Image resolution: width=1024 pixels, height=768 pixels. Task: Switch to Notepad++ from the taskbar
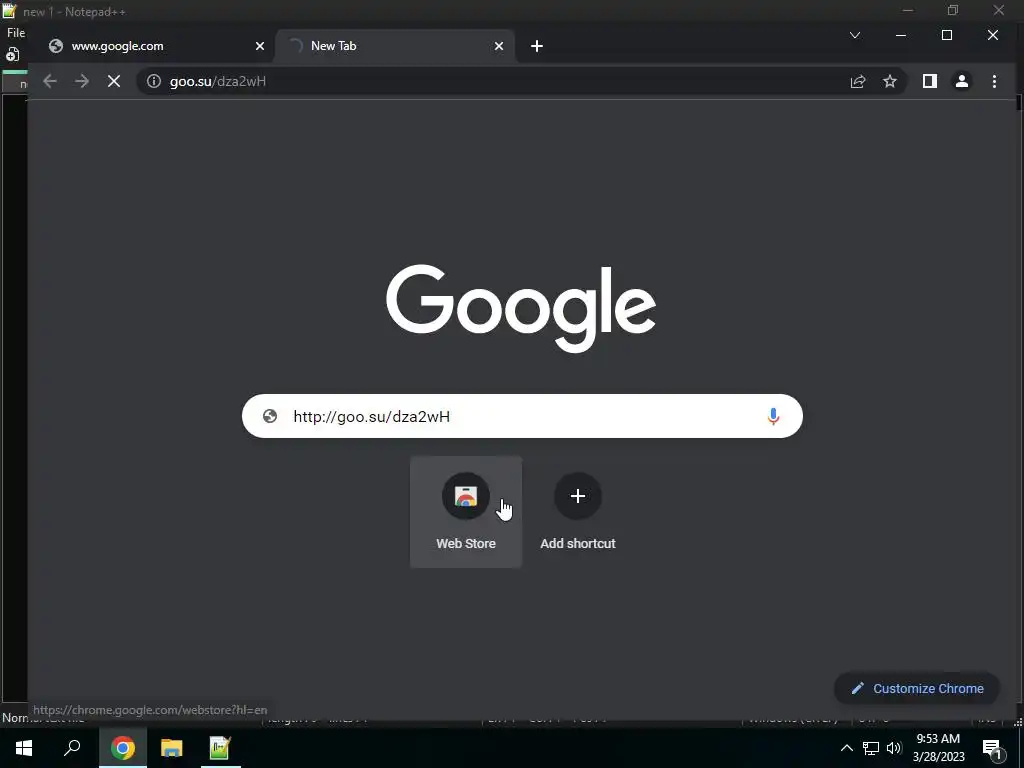click(x=220, y=748)
